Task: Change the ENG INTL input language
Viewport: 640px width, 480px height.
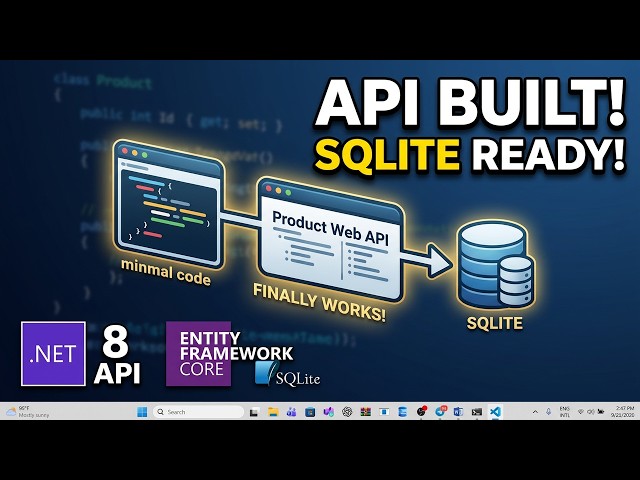Action: point(564,412)
